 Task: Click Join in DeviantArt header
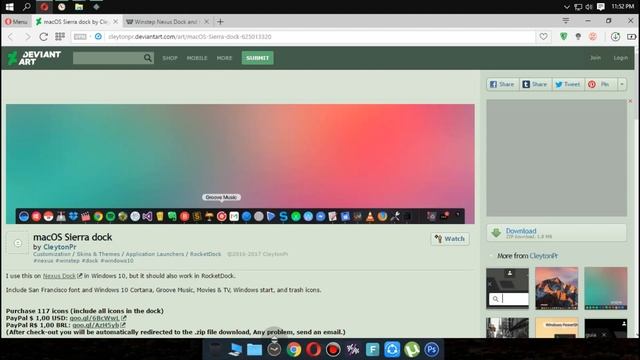[x=595, y=58]
